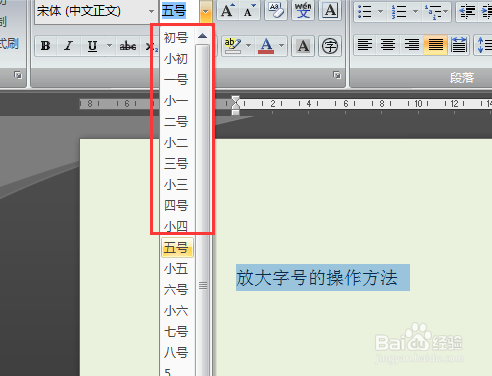Screen dimensions: 492x376
Task: Toggle Italic formatting
Action: (x=69, y=46)
